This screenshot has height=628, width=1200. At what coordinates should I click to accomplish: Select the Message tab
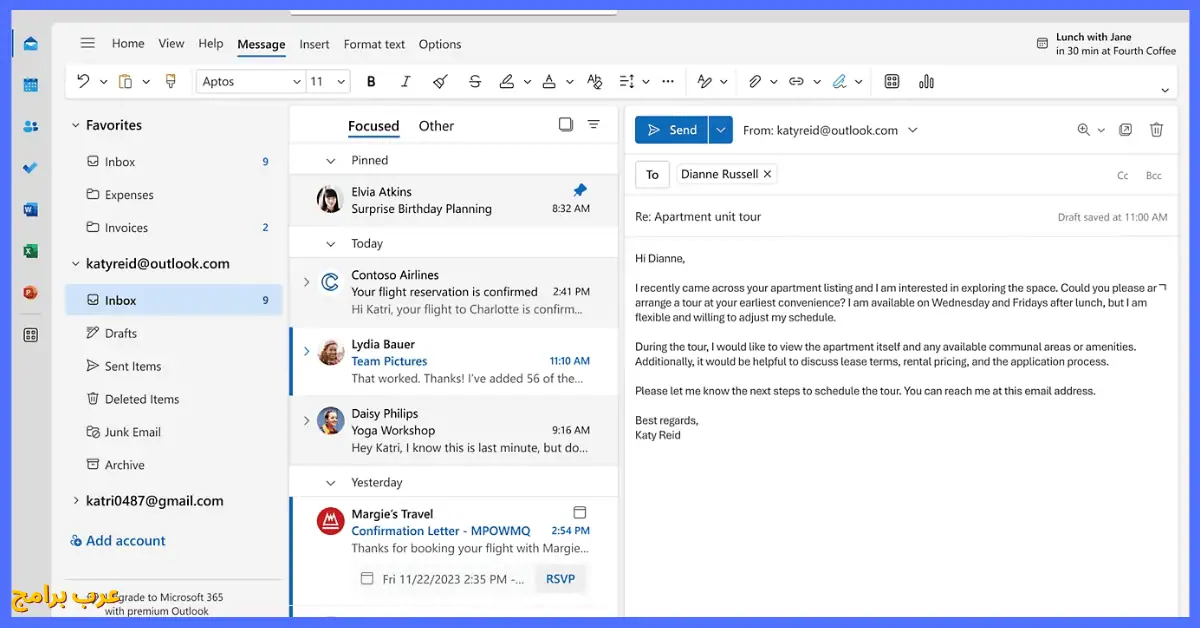[x=261, y=44]
